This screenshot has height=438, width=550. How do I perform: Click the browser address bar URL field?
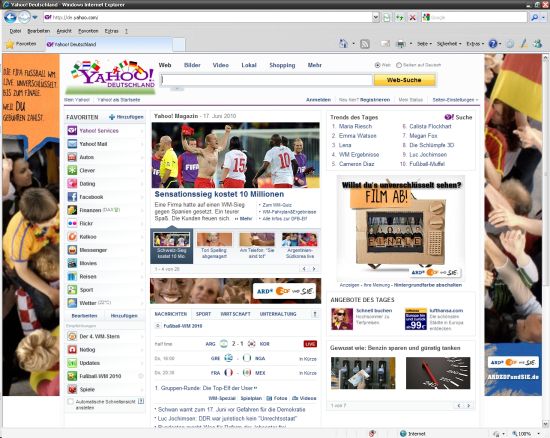[x=208, y=17]
